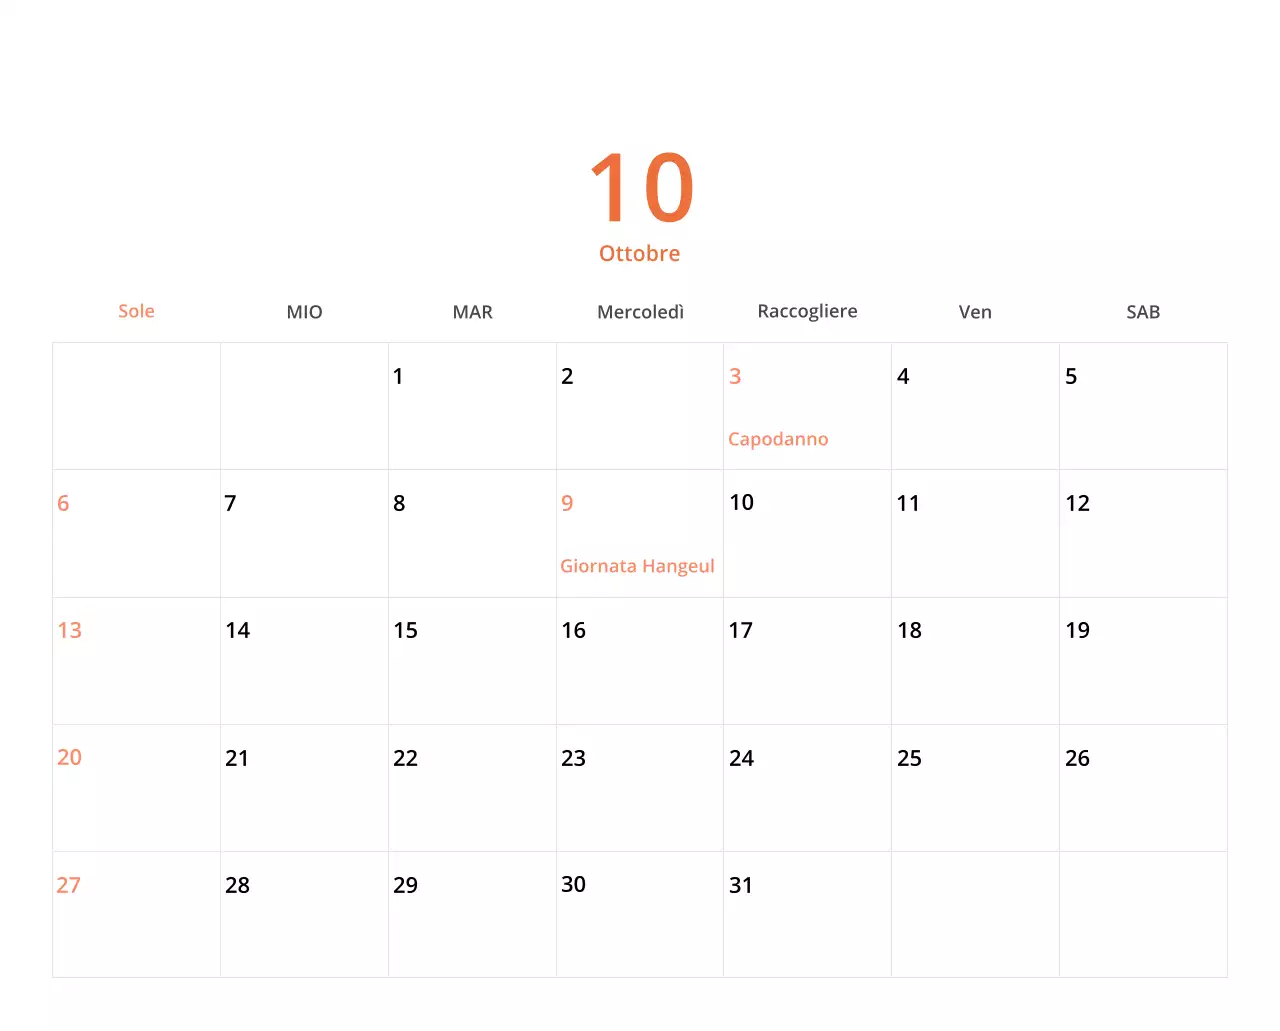Click the Ven weekday header
The width and height of the screenshot is (1280, 1031).
tap(975, 311)
